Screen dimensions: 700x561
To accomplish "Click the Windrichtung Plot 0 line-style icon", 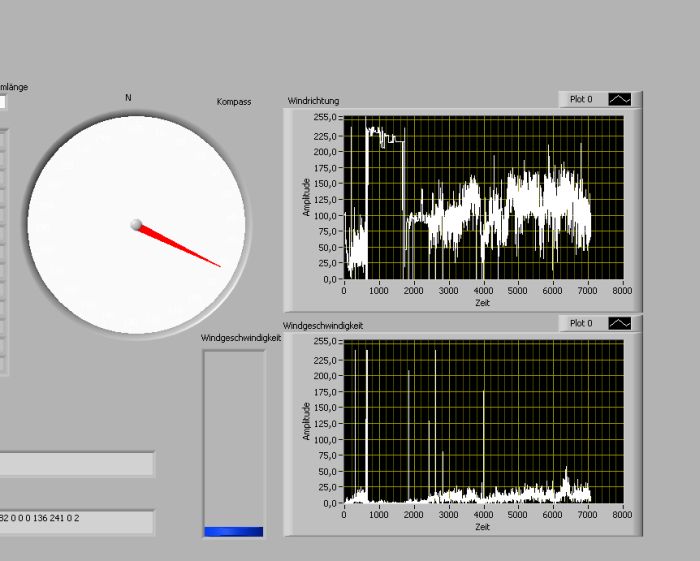I will (620, 99).
